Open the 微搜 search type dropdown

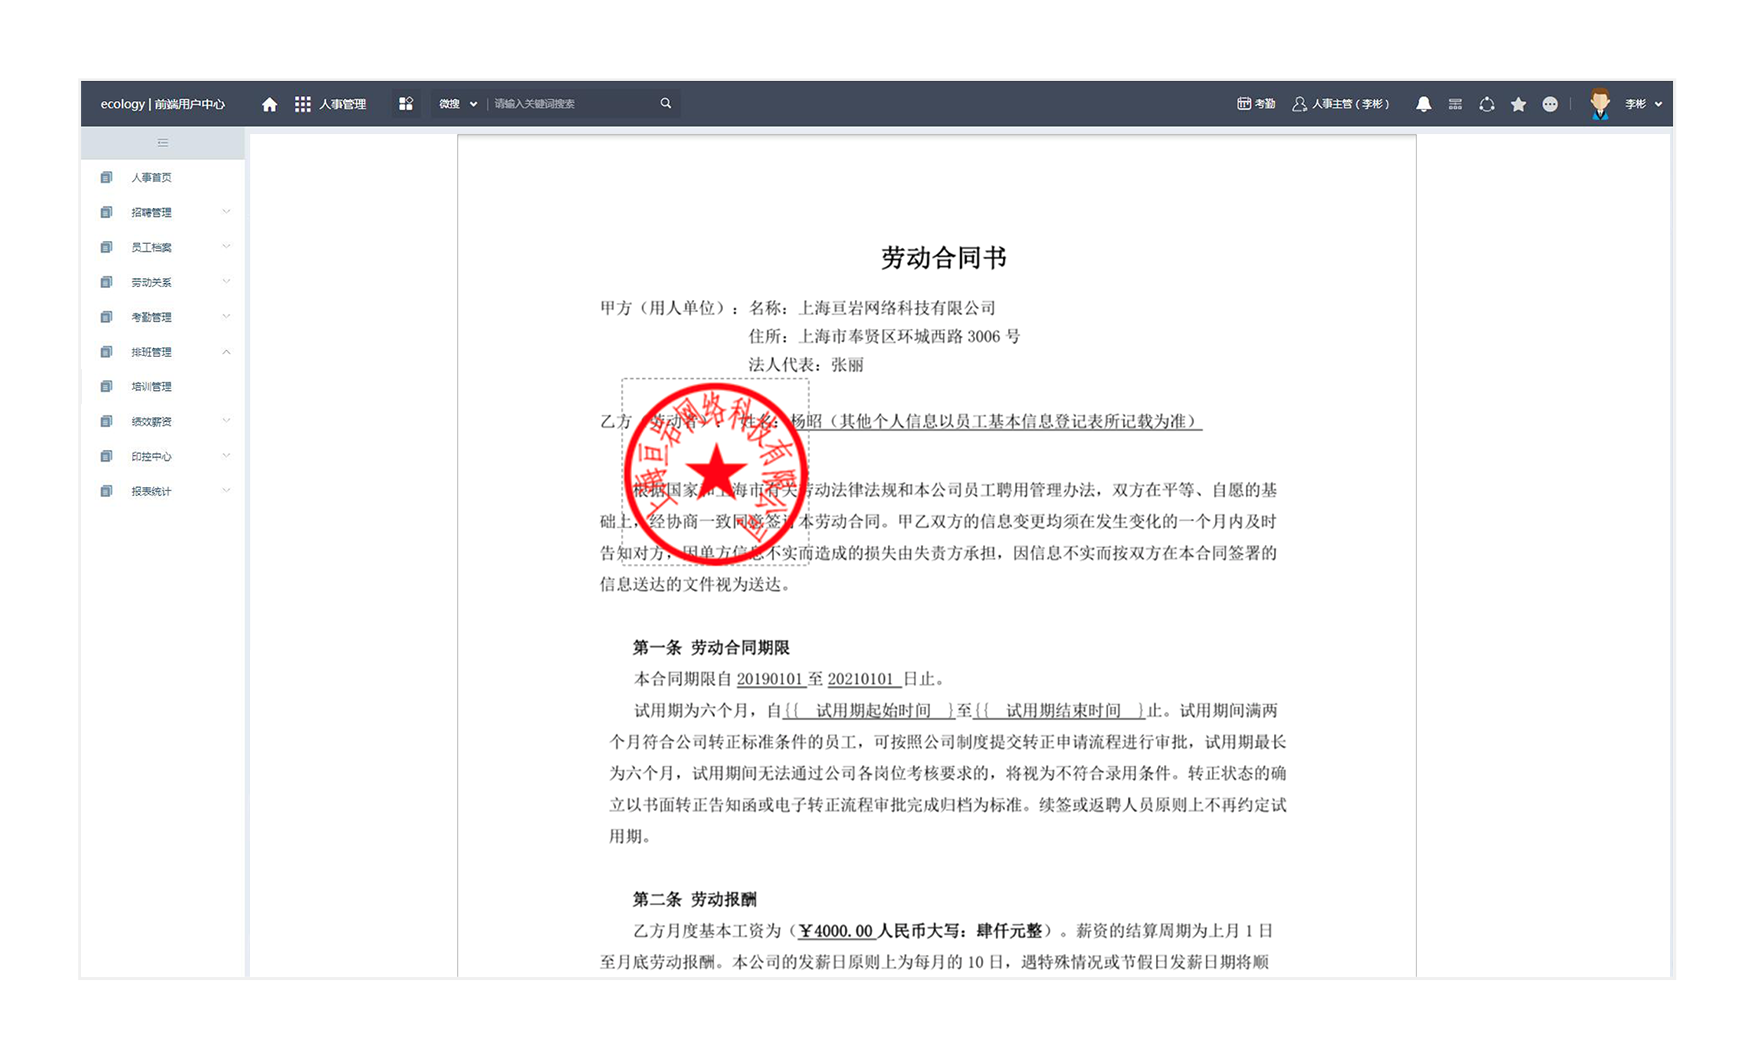pyautogui.click(x=458, y=104)
